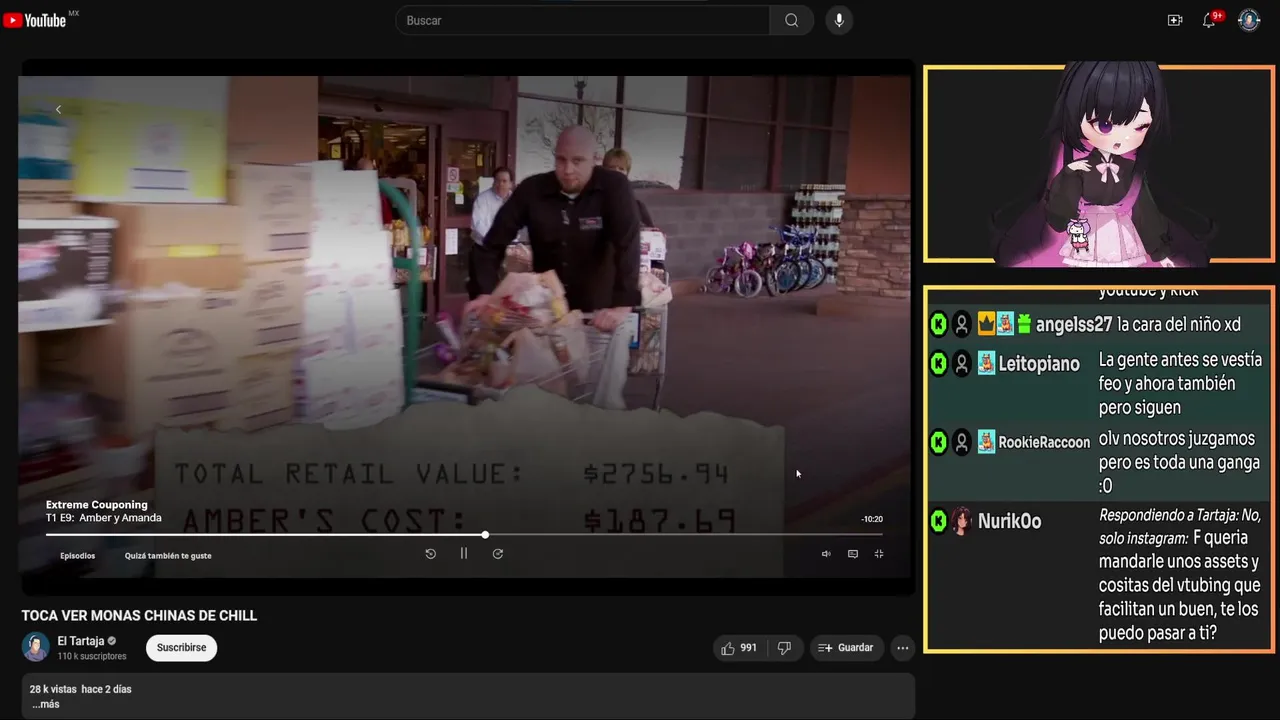Toggle subtitles icon in inner player
1280x720 pixels.
tap(853, 554)
